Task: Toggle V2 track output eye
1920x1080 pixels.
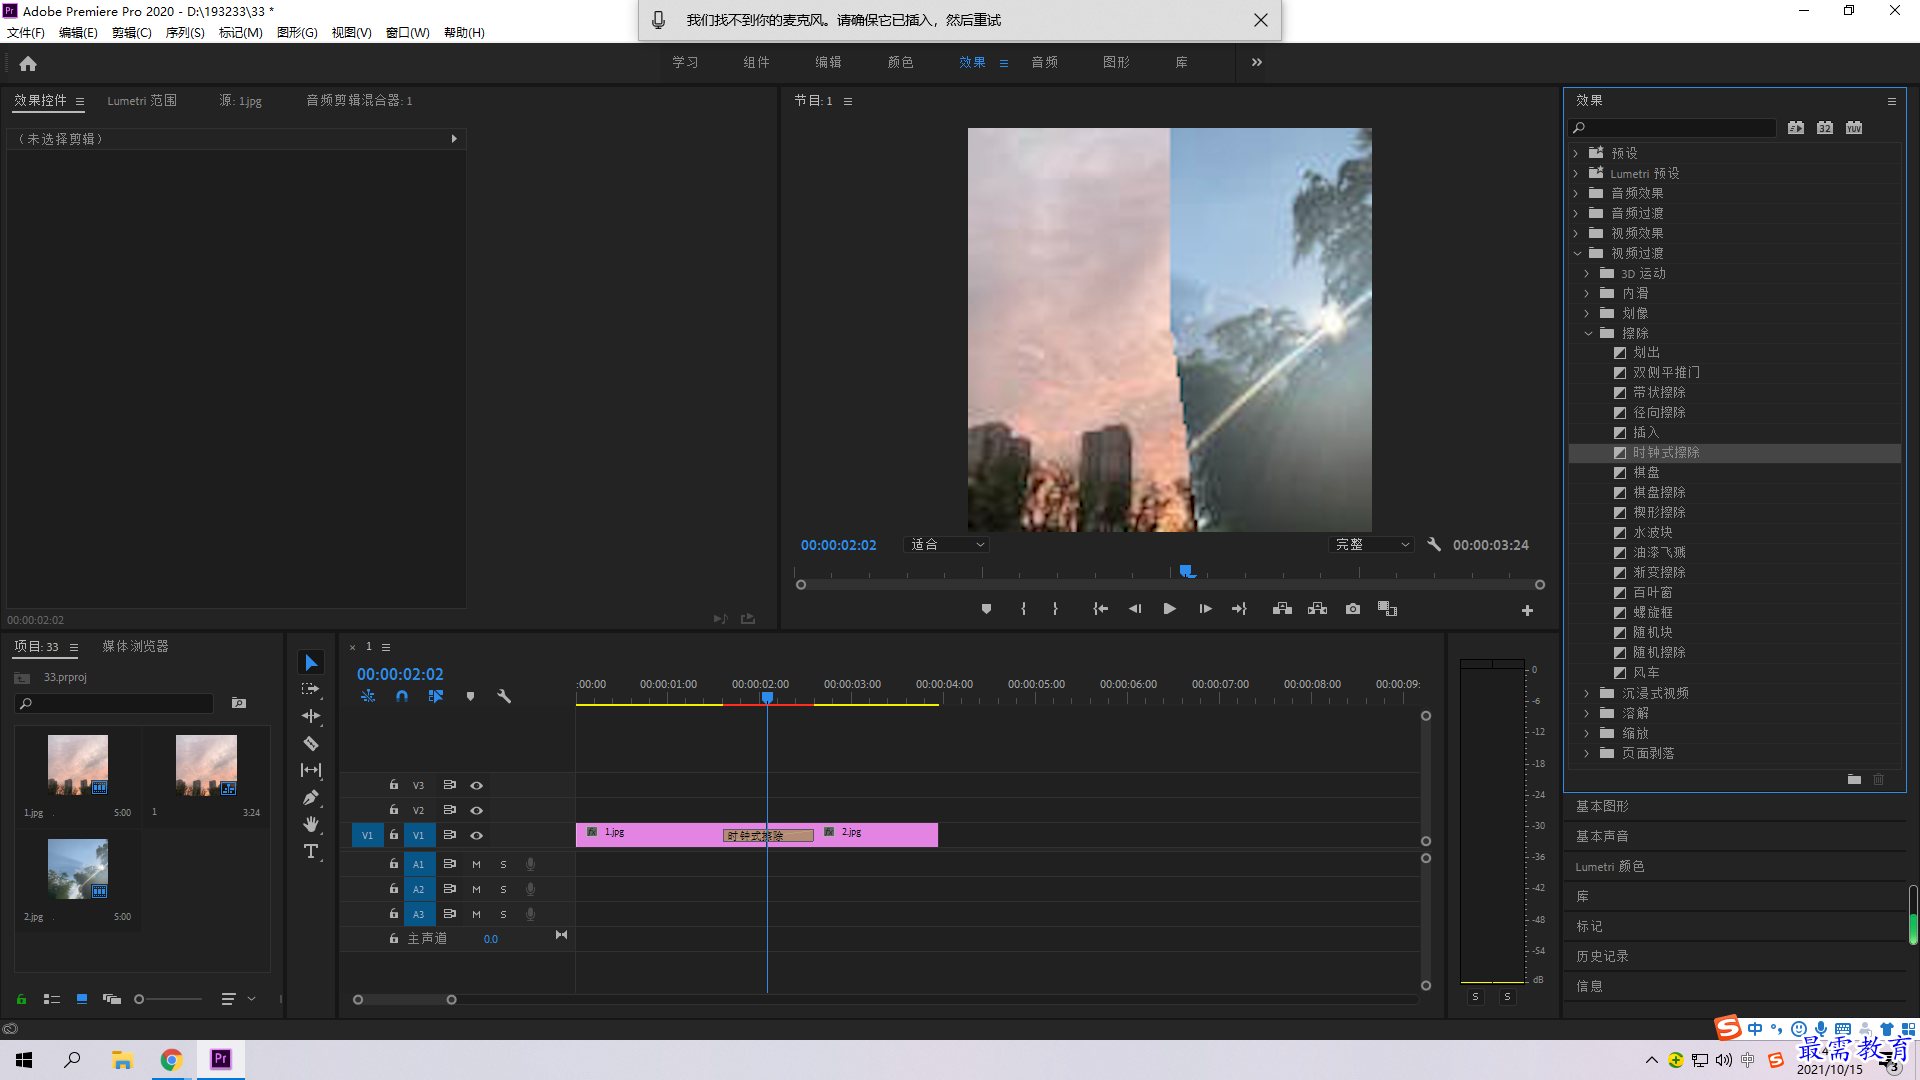Action: [x=477, y=811]
